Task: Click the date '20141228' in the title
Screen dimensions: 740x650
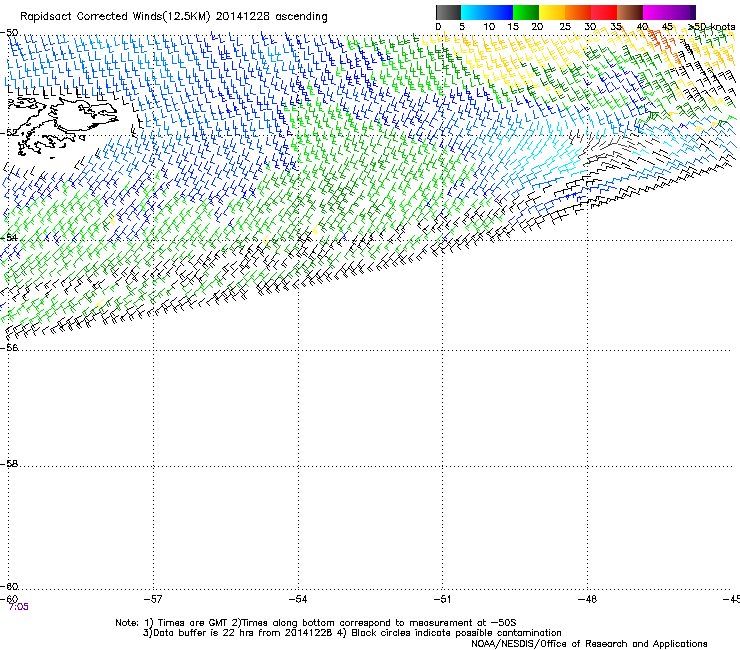Action: click(243, 17)
